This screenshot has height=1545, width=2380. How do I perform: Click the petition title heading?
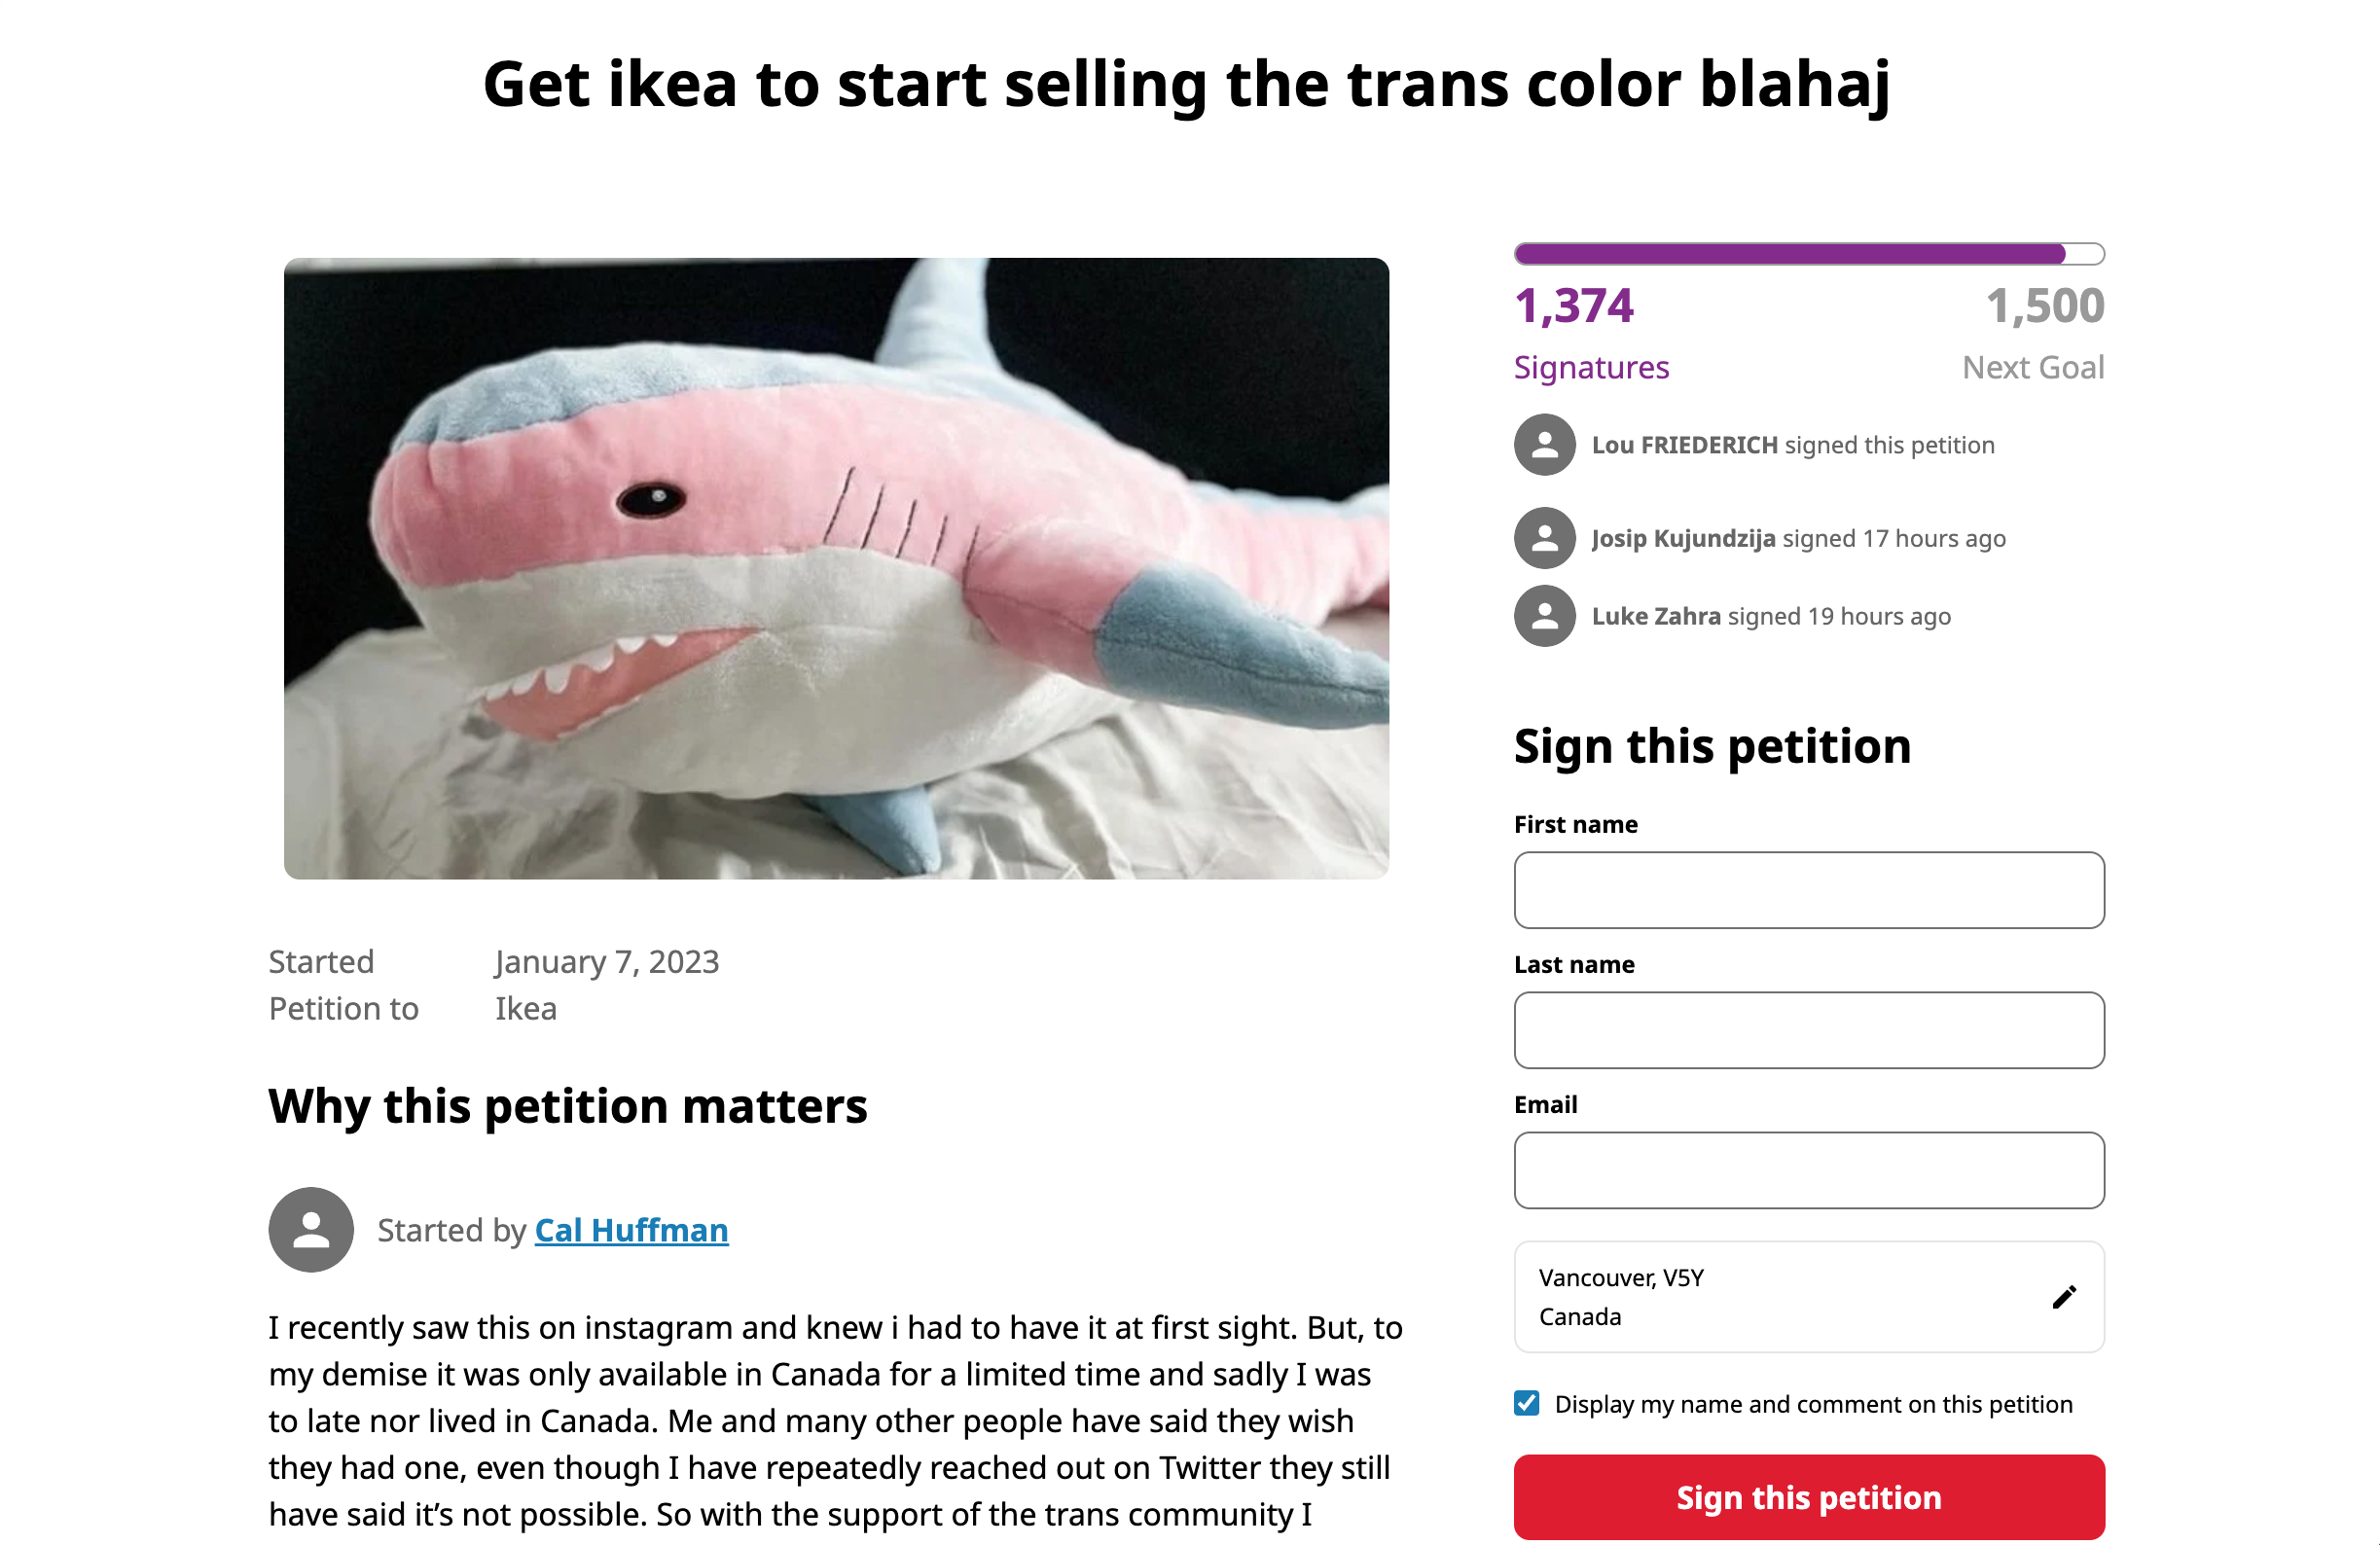tap(1186, 84)
